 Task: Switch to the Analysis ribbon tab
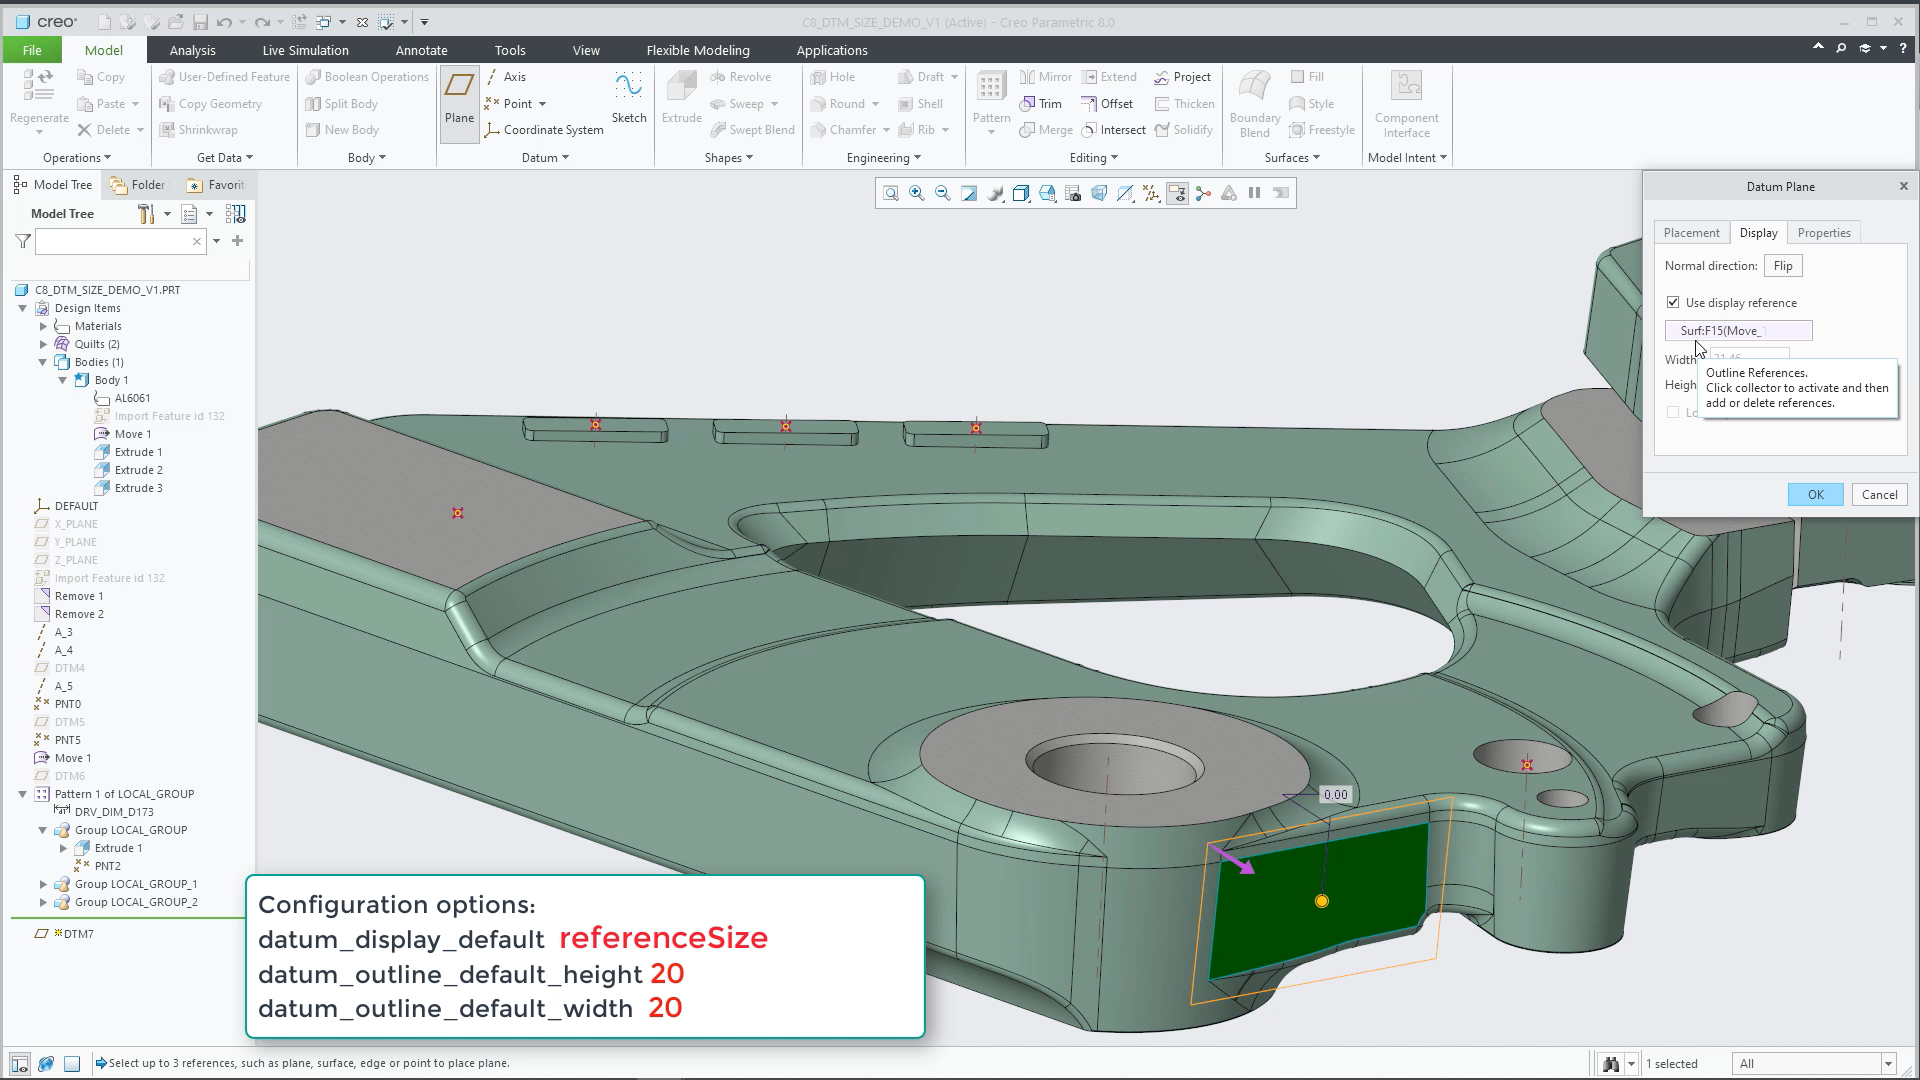[192, 50]
